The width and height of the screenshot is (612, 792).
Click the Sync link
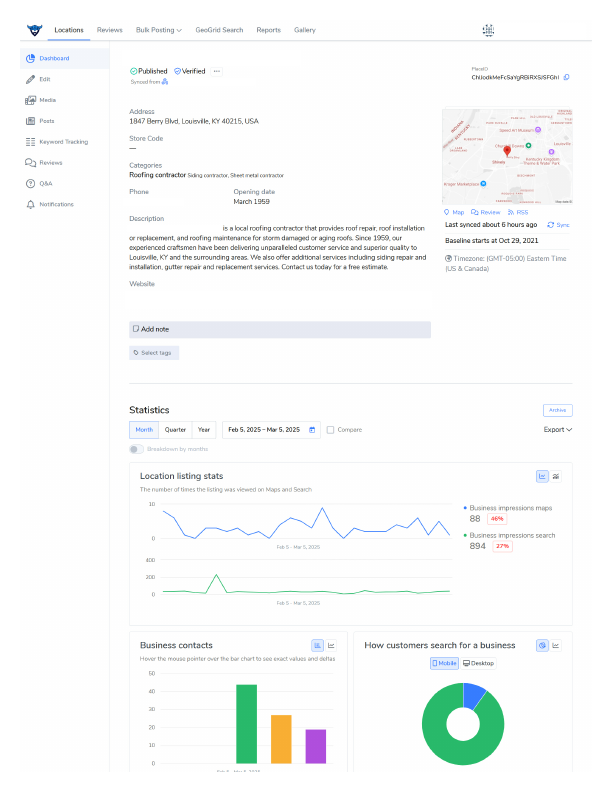coord(563,225)
